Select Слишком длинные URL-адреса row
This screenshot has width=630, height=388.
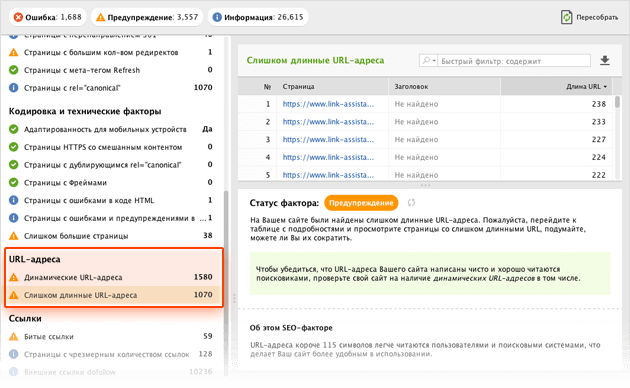(113, 295)
